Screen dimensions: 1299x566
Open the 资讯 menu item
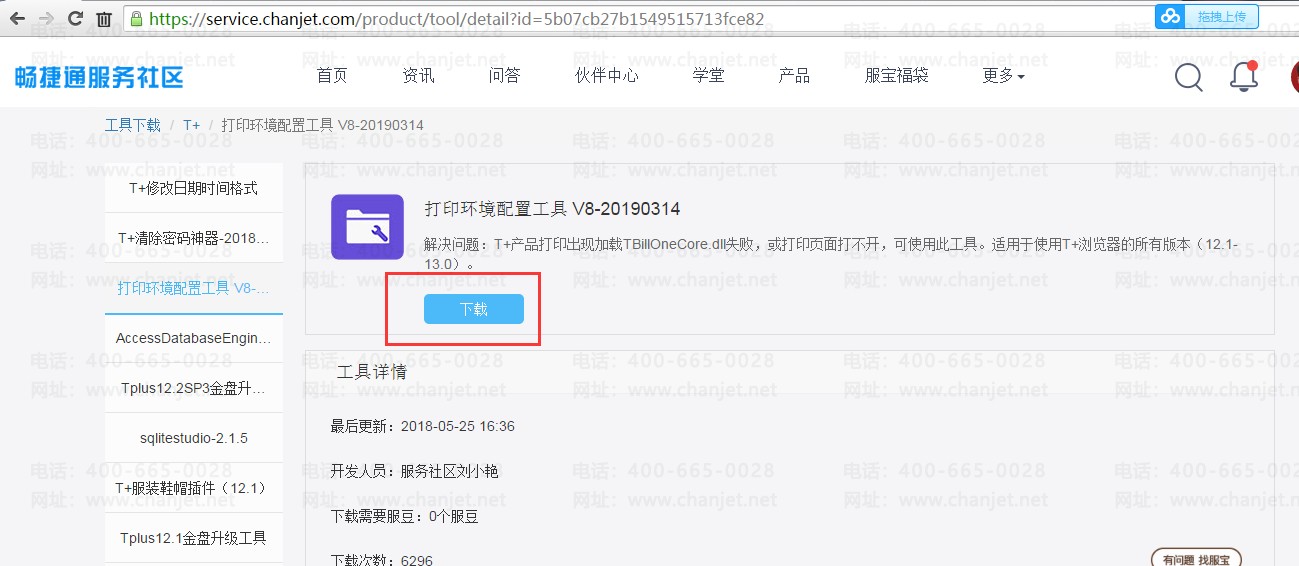point(418,76)
